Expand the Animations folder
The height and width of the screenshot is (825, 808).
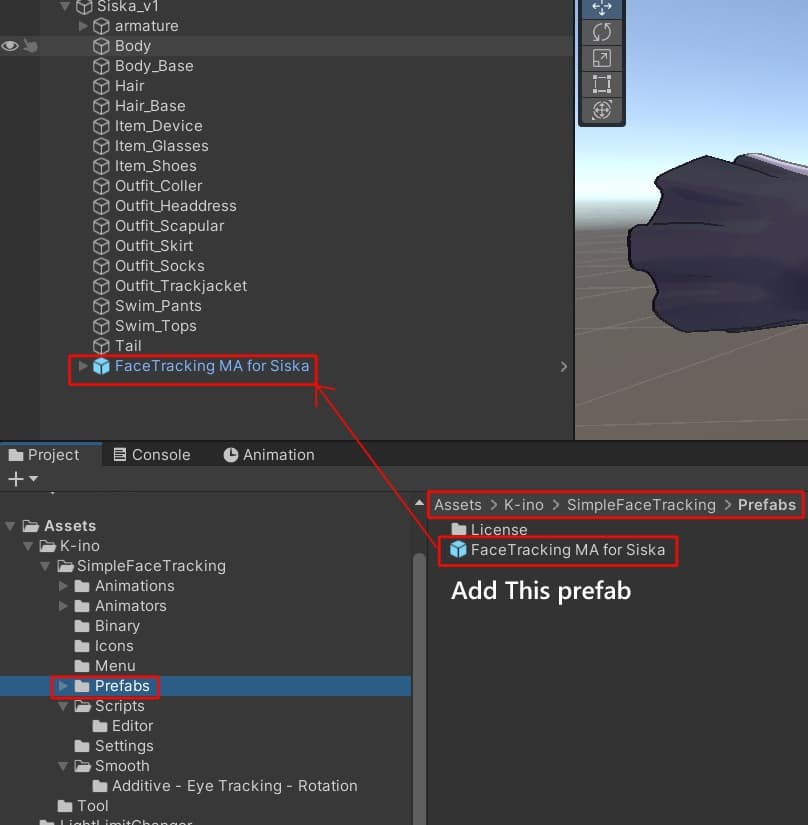[64, 586]
